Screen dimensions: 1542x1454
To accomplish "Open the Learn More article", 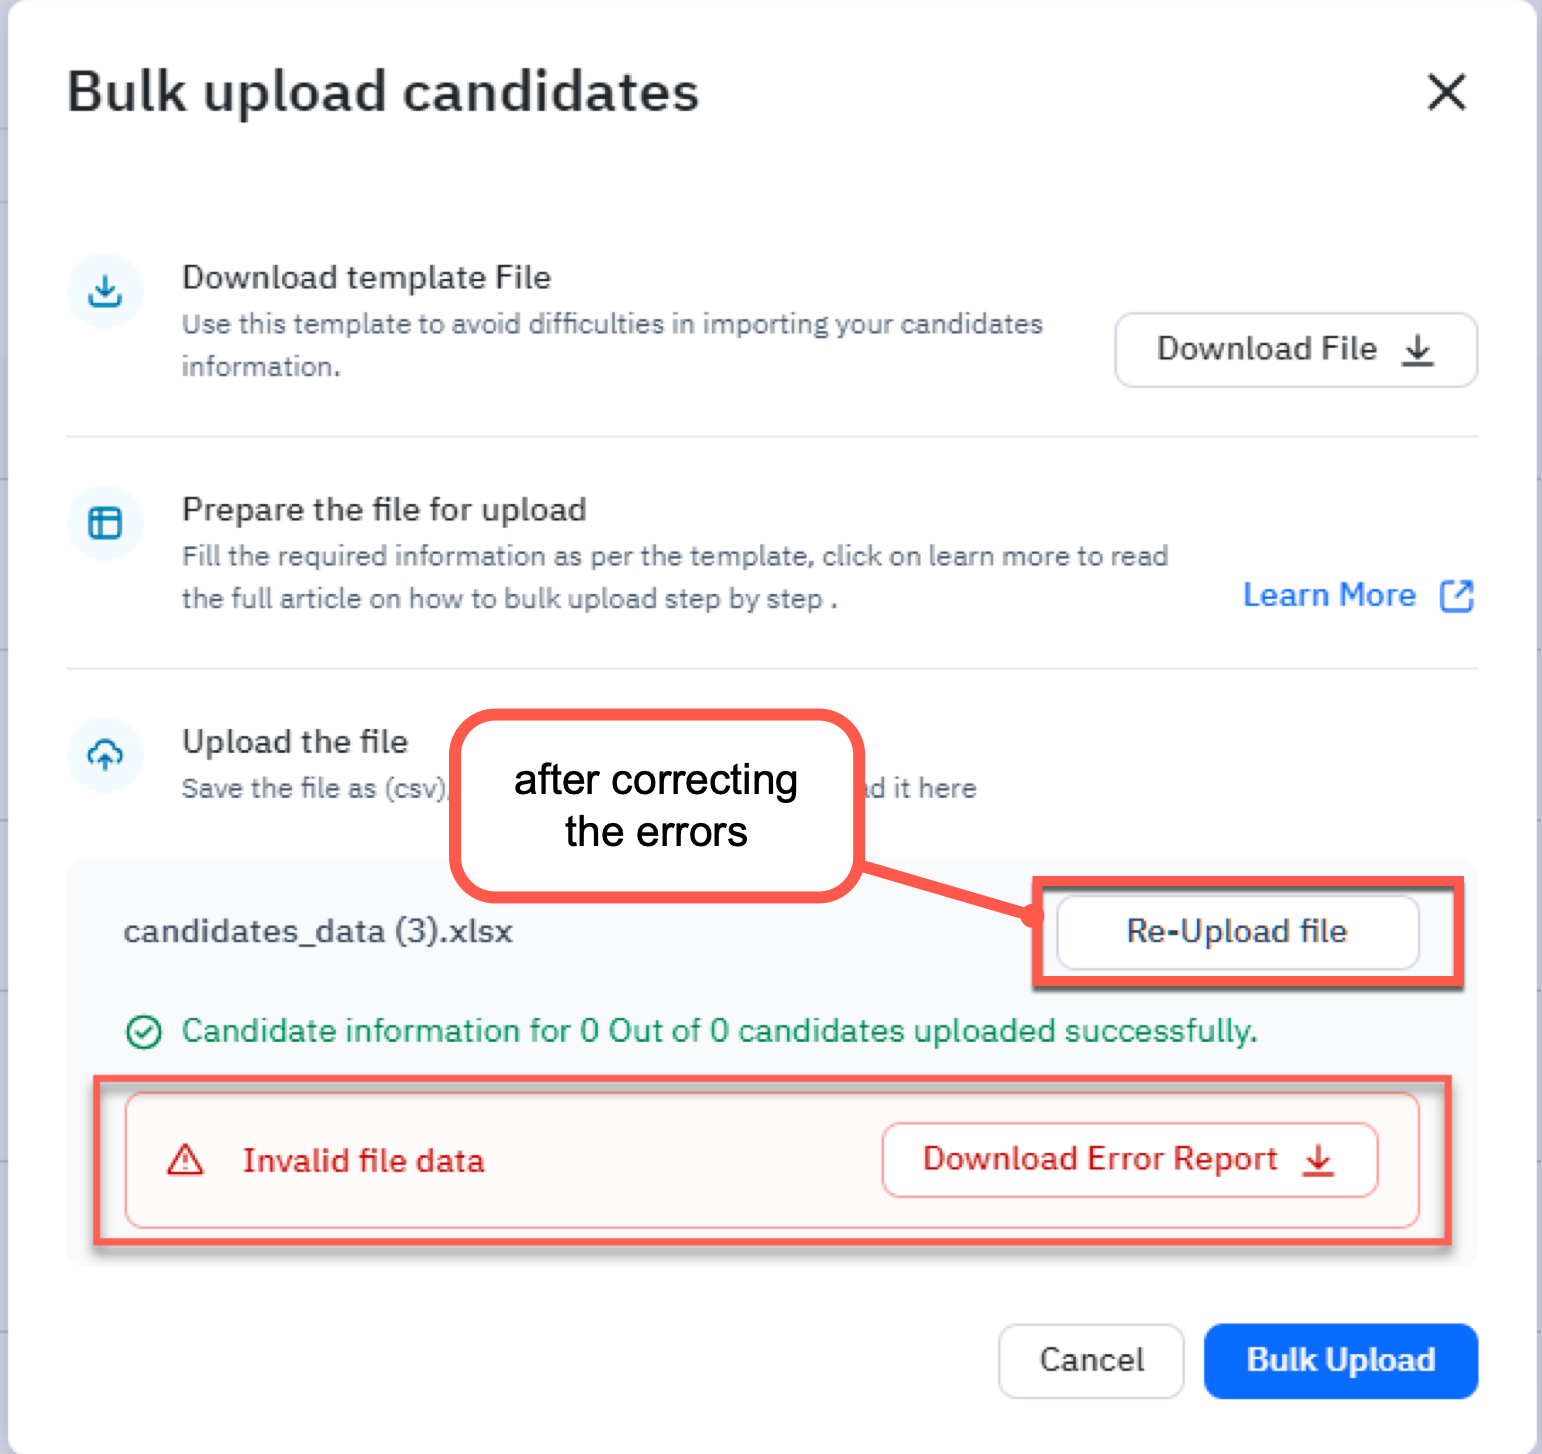I will pos(1329,595).
